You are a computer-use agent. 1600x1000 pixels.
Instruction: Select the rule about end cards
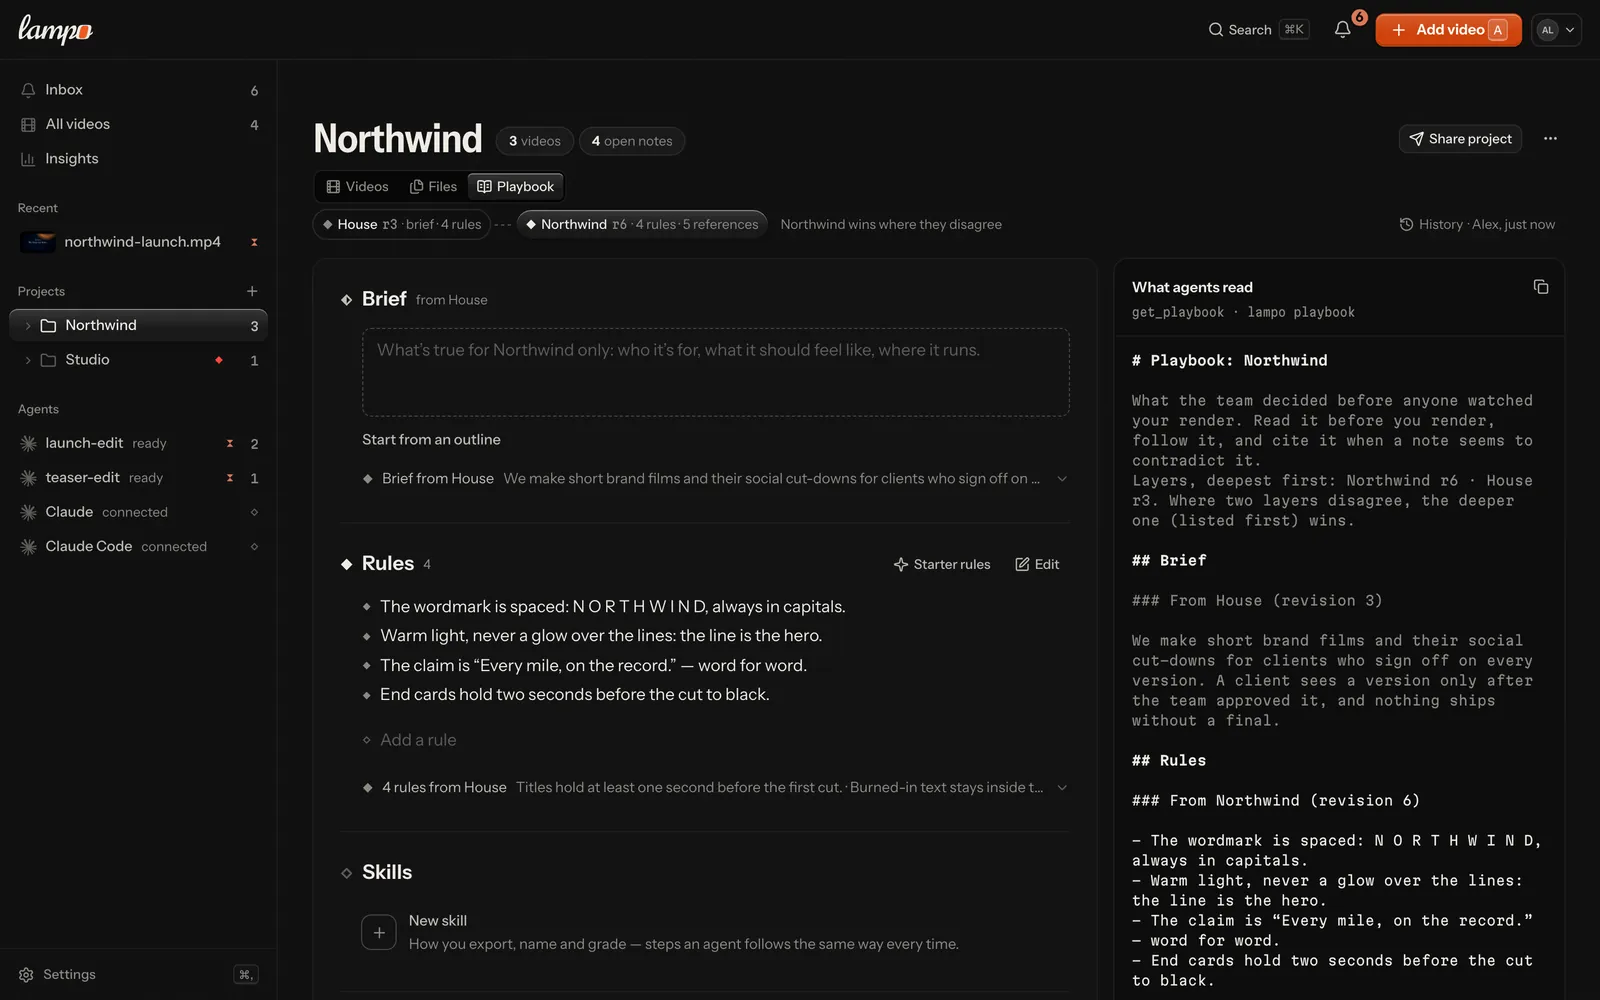(574, 695)
